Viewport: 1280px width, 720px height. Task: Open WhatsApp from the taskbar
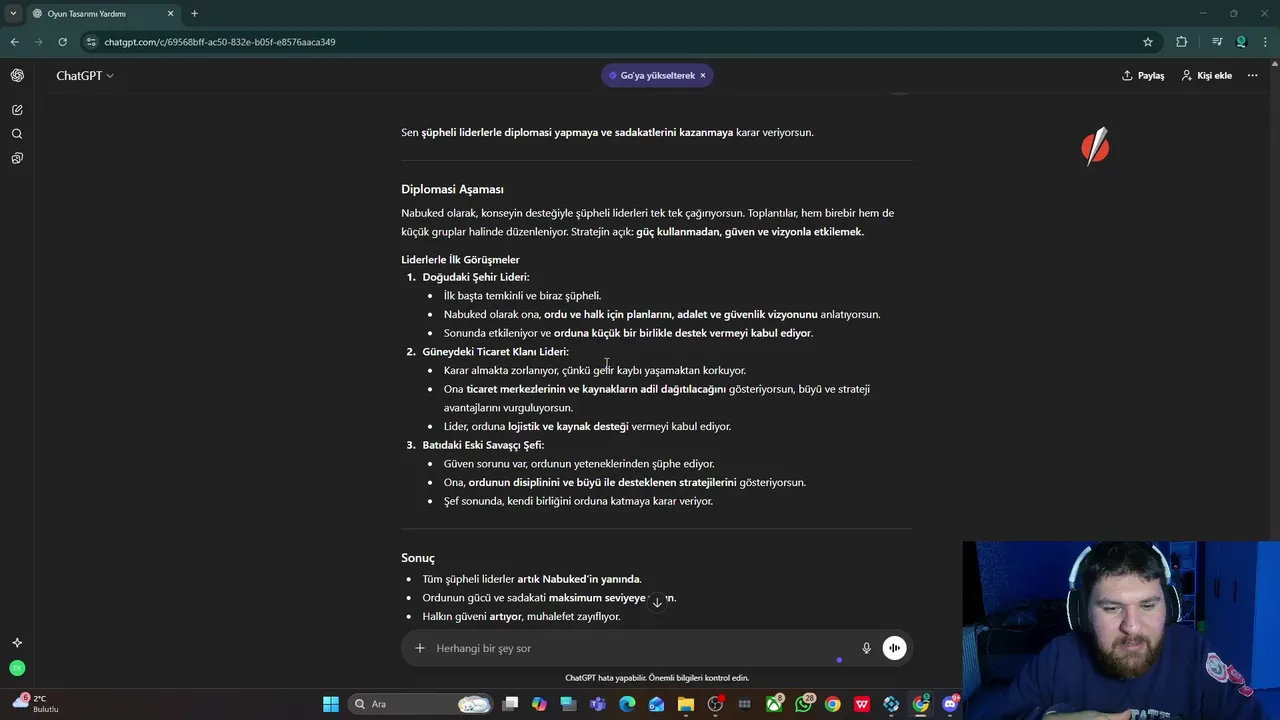tap(804, 704)
